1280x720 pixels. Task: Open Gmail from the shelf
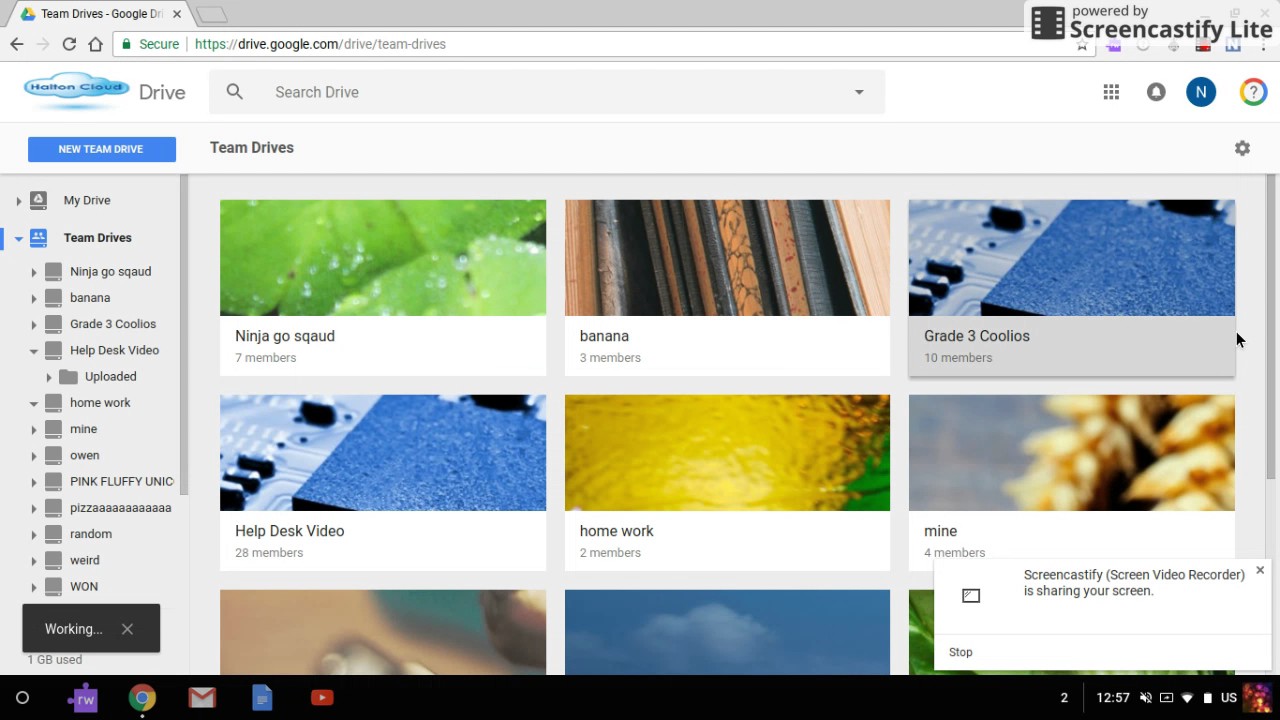[x=202, y=698]
